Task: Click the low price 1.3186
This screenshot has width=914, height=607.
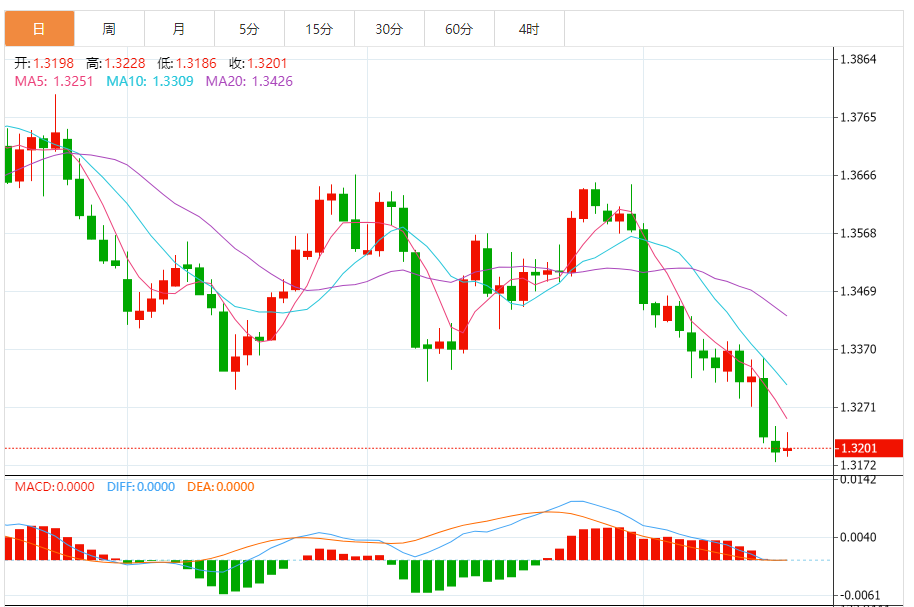Action: click(196, 63)
